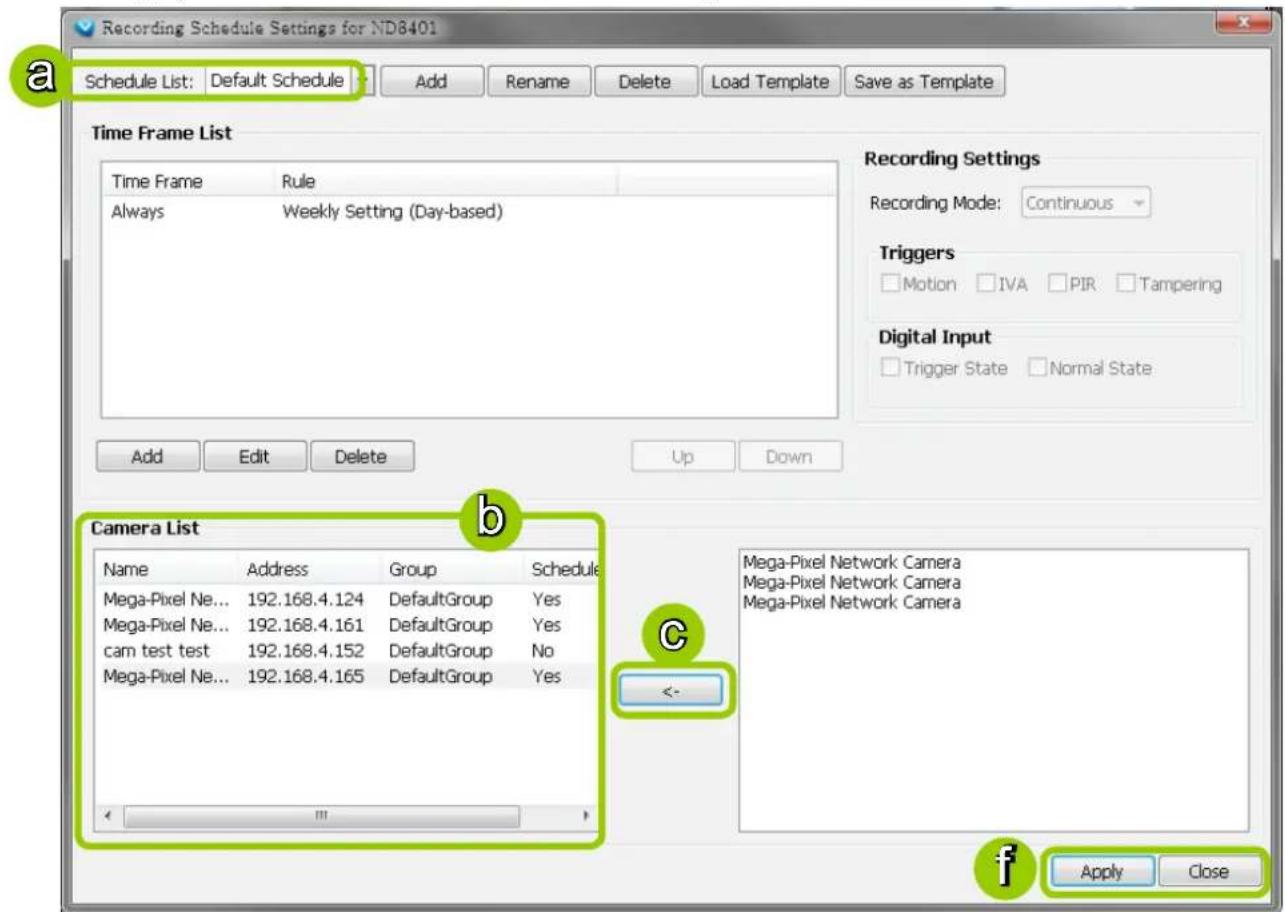Viewport: 1285px width, 912px height.
Task: Select third Mega-Pixel Network Camera in right list
Action: point(852,602)
